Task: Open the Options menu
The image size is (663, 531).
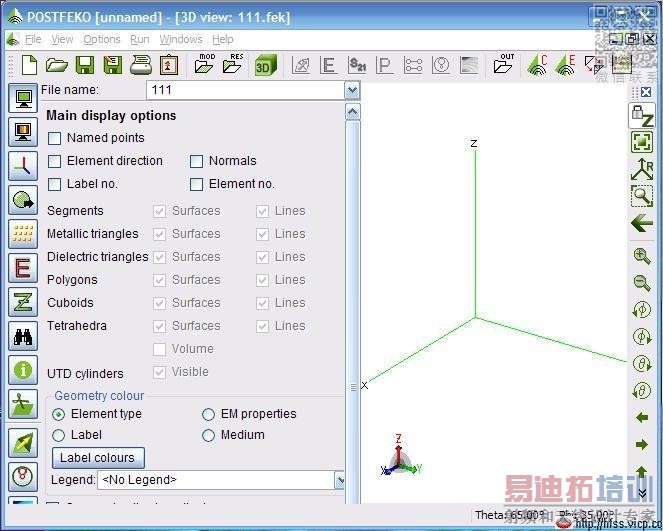Action: [x=101, y=39]
